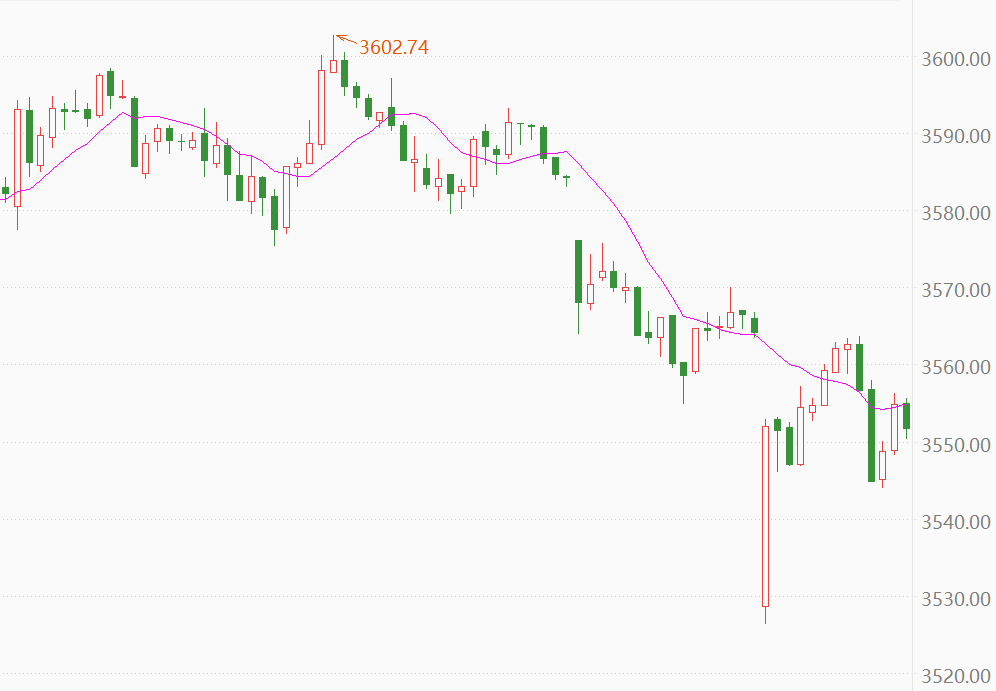
Task: Click the tall red candle just before the peak
Action: 322,106
